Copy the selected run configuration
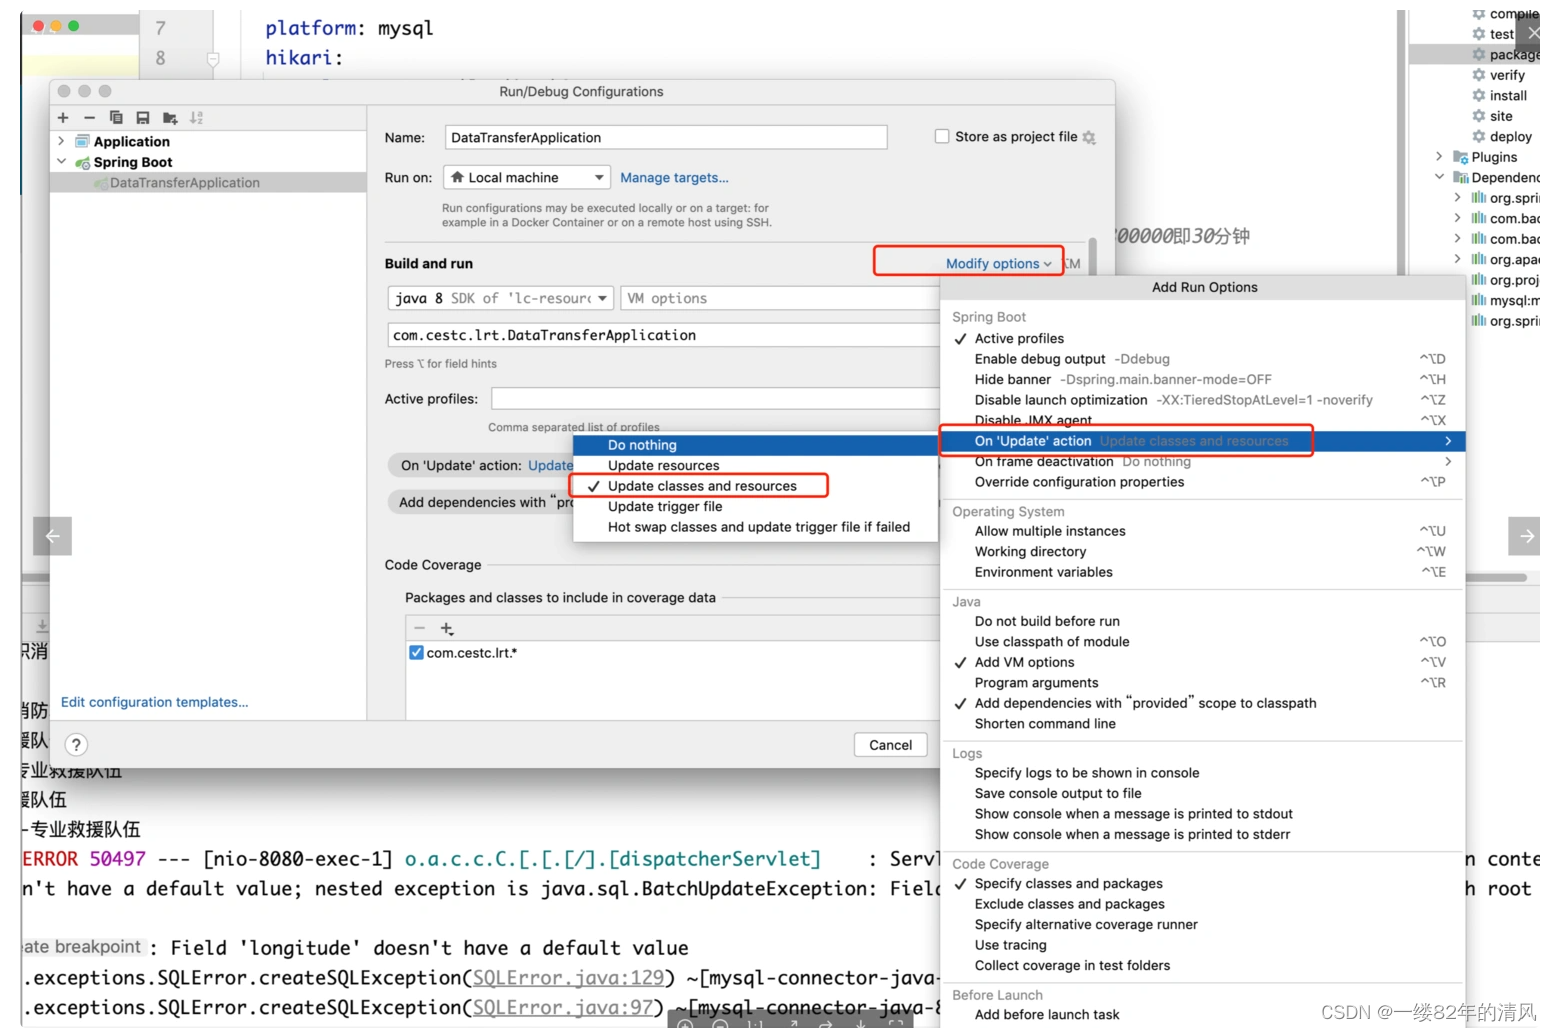Viewport: 1552px width, 1032px height. (116, 118)
